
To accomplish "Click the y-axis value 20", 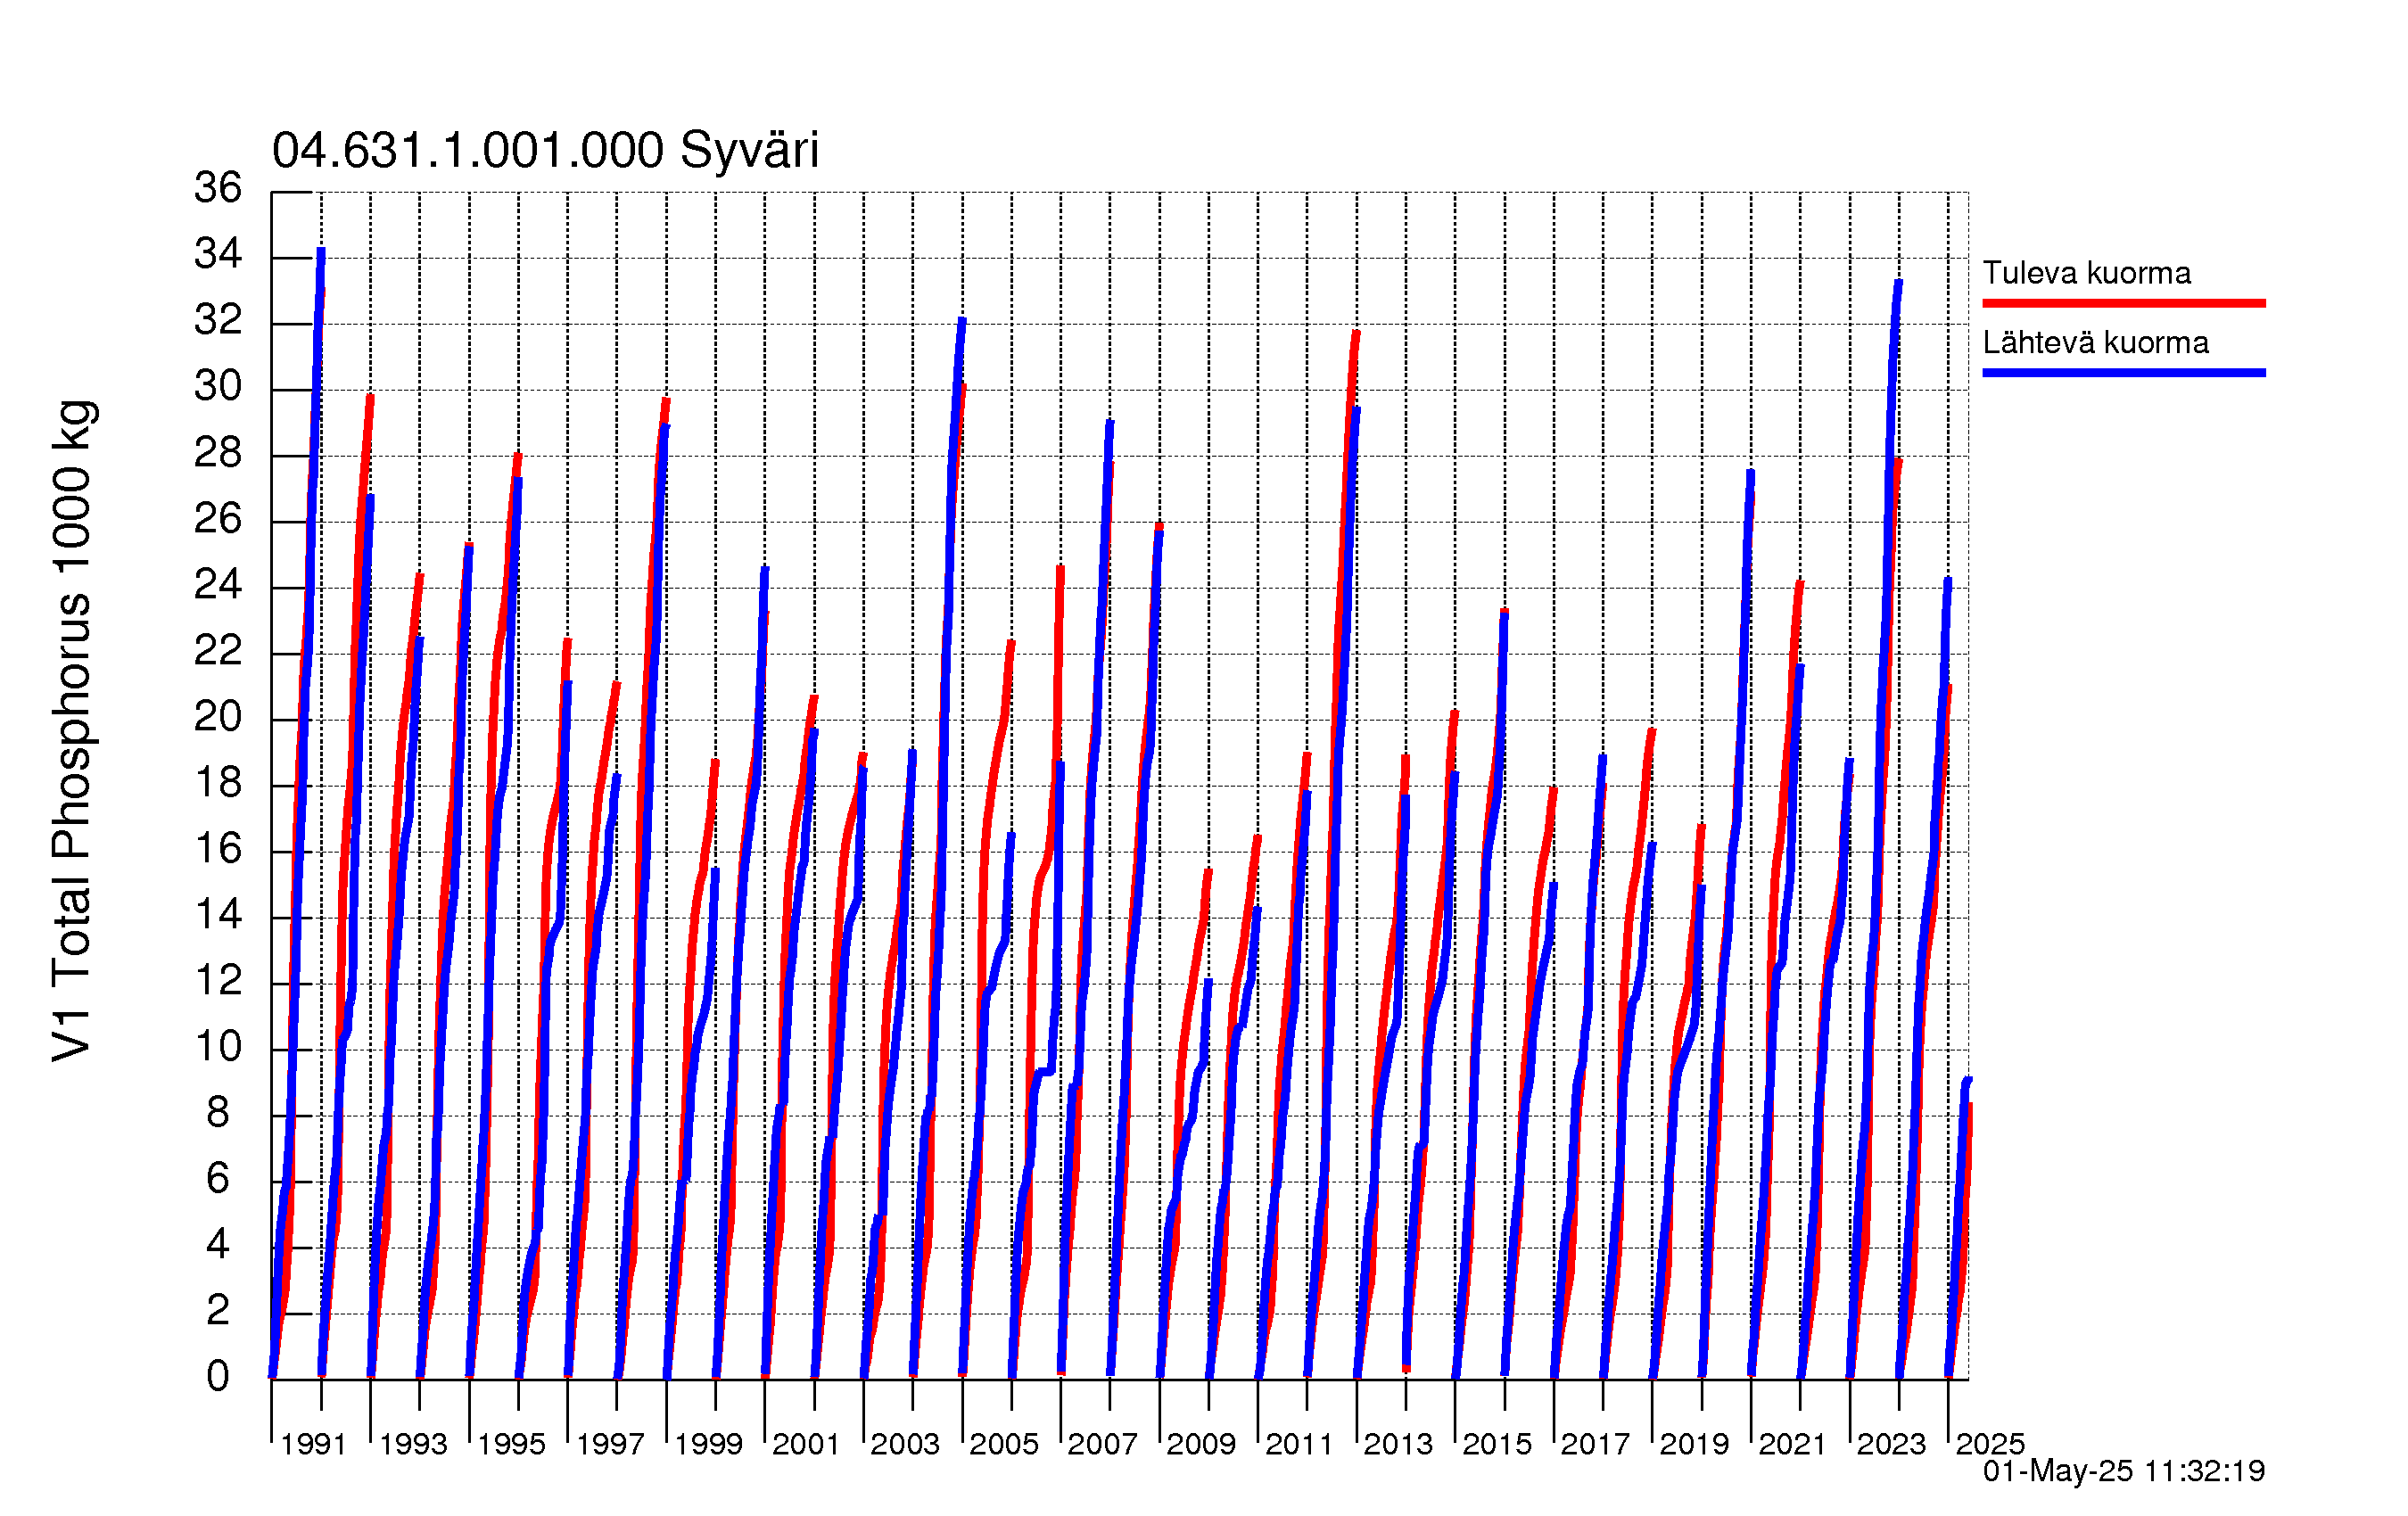I will point(218,716).
